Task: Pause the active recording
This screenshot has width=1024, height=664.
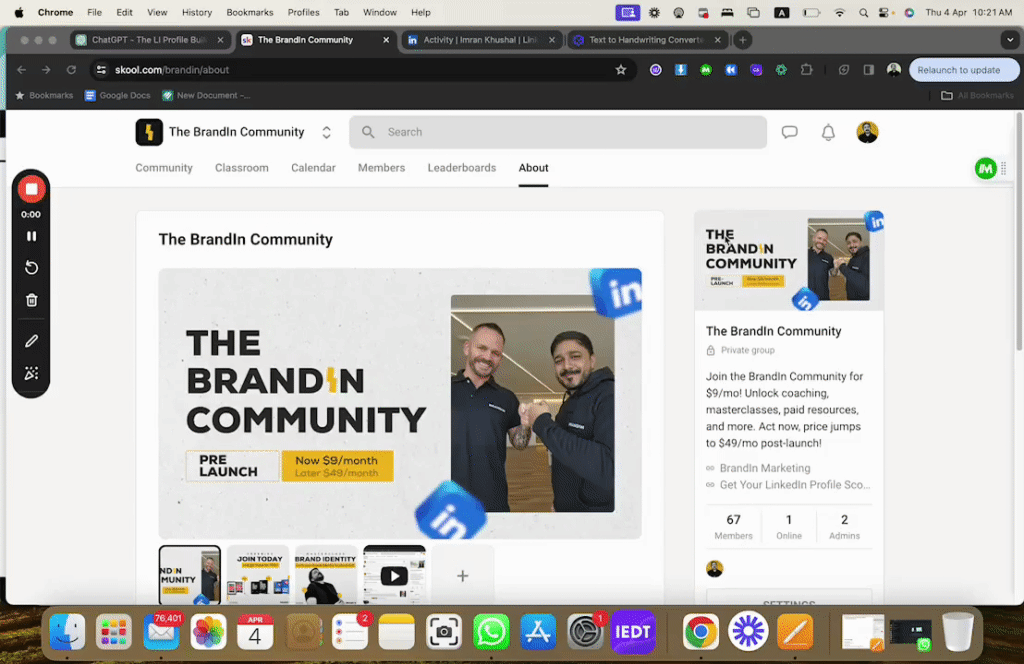Action: [x=30, y=236]
